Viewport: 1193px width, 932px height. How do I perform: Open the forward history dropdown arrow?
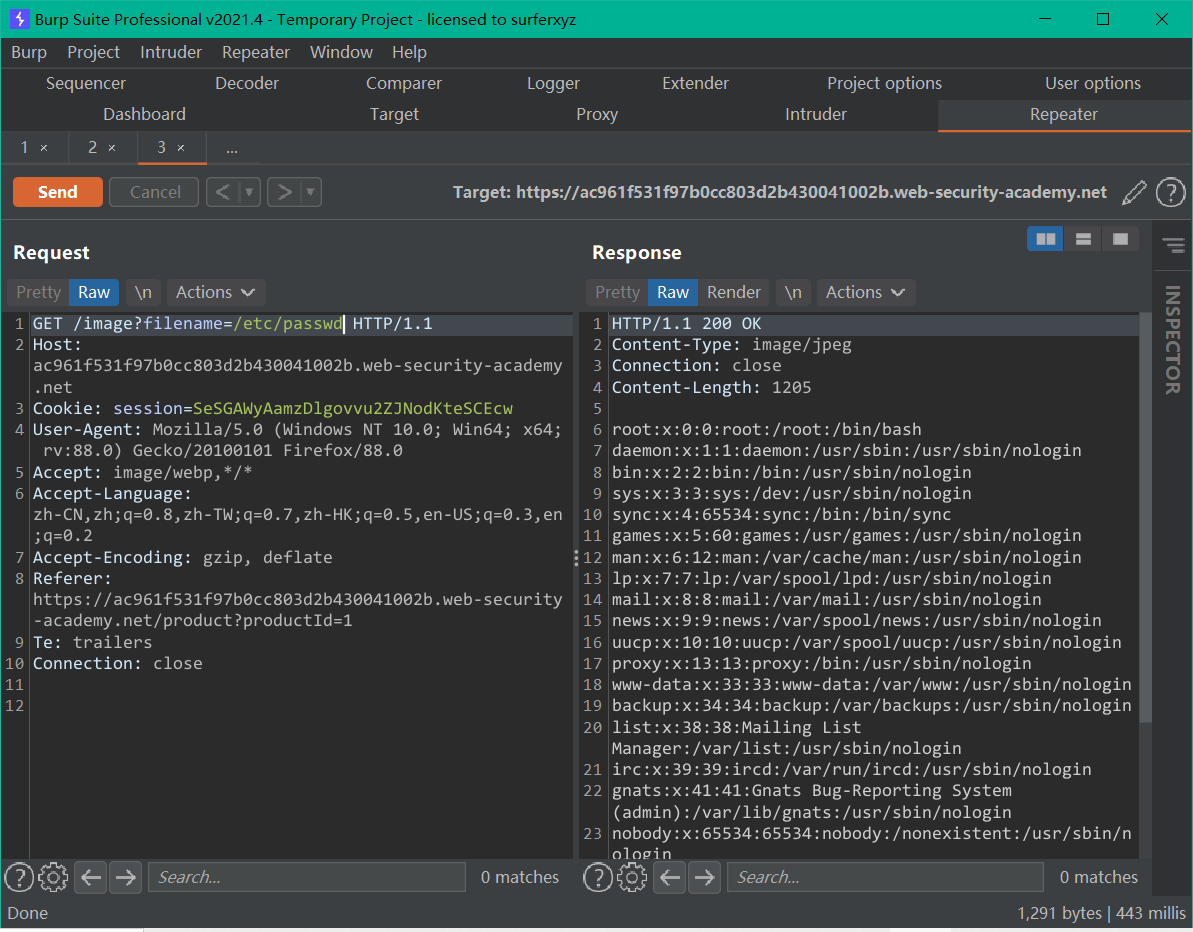coord(310,192)
